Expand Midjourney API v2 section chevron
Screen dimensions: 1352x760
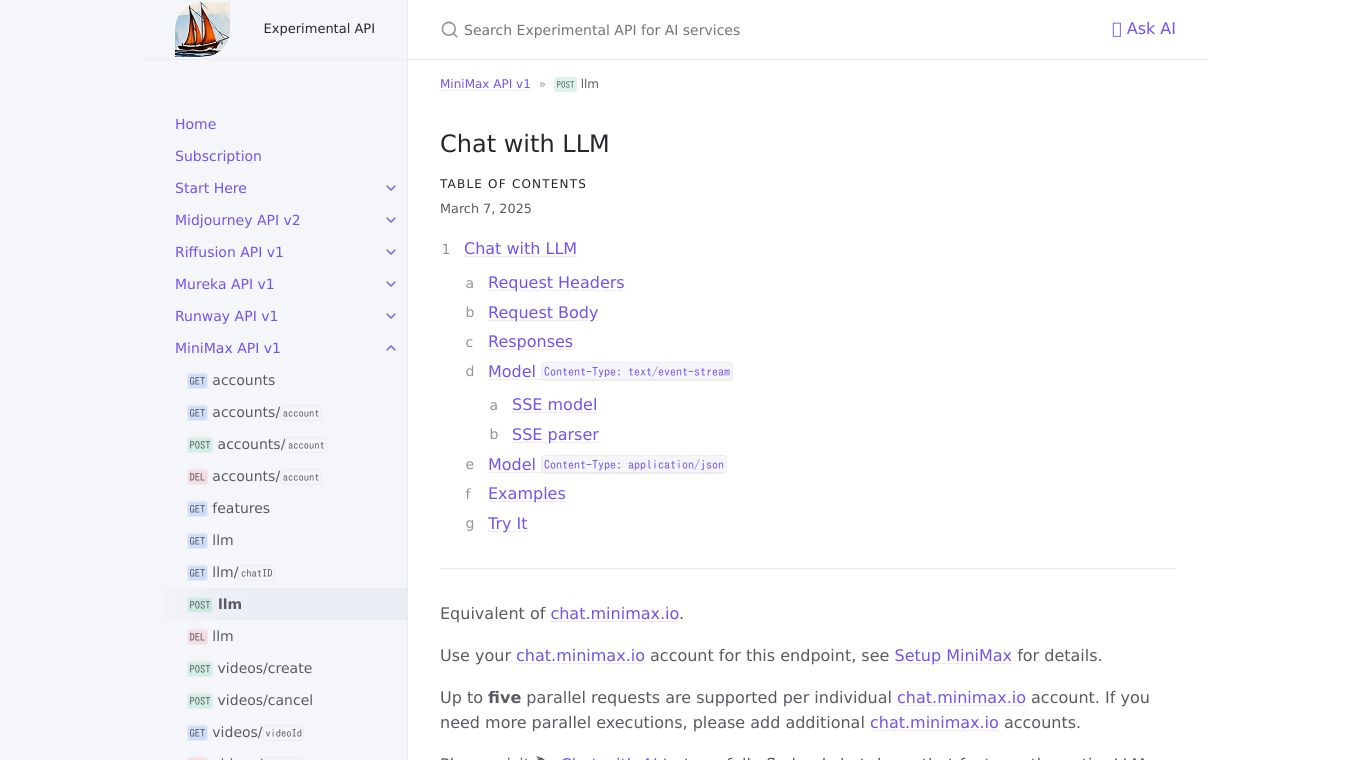coord(391,220)
